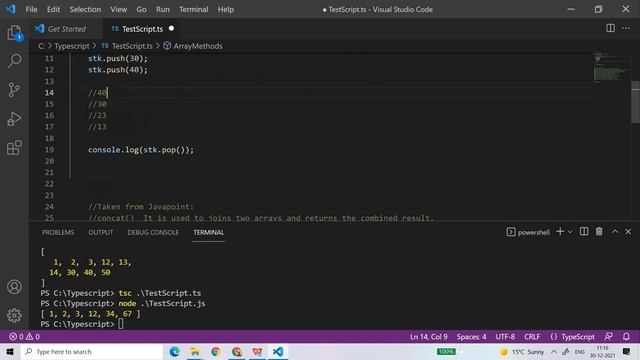The image size is (640, 360).
Task: Change line endings via CRLF
Action: (x=532, y=337)
